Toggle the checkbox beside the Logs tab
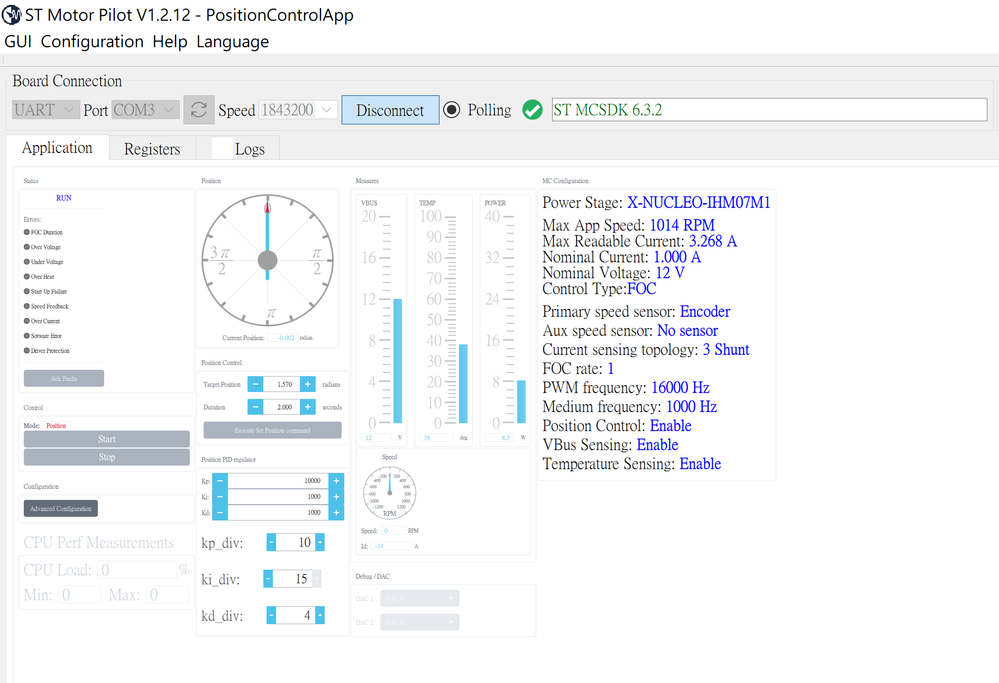 coord(222,148)
